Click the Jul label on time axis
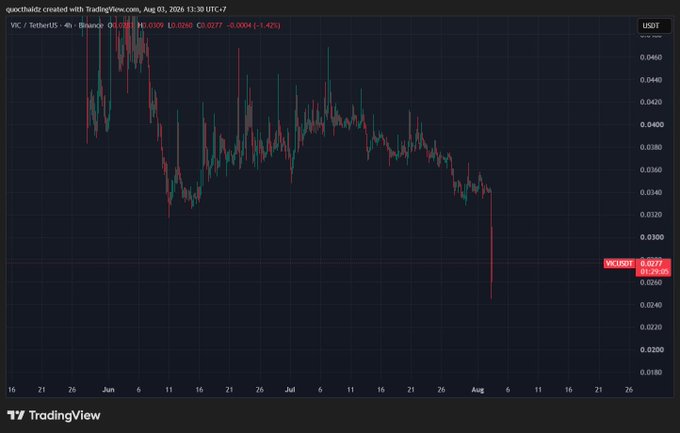Viewport: 680px width, 433px height. (x=290, y=390)
